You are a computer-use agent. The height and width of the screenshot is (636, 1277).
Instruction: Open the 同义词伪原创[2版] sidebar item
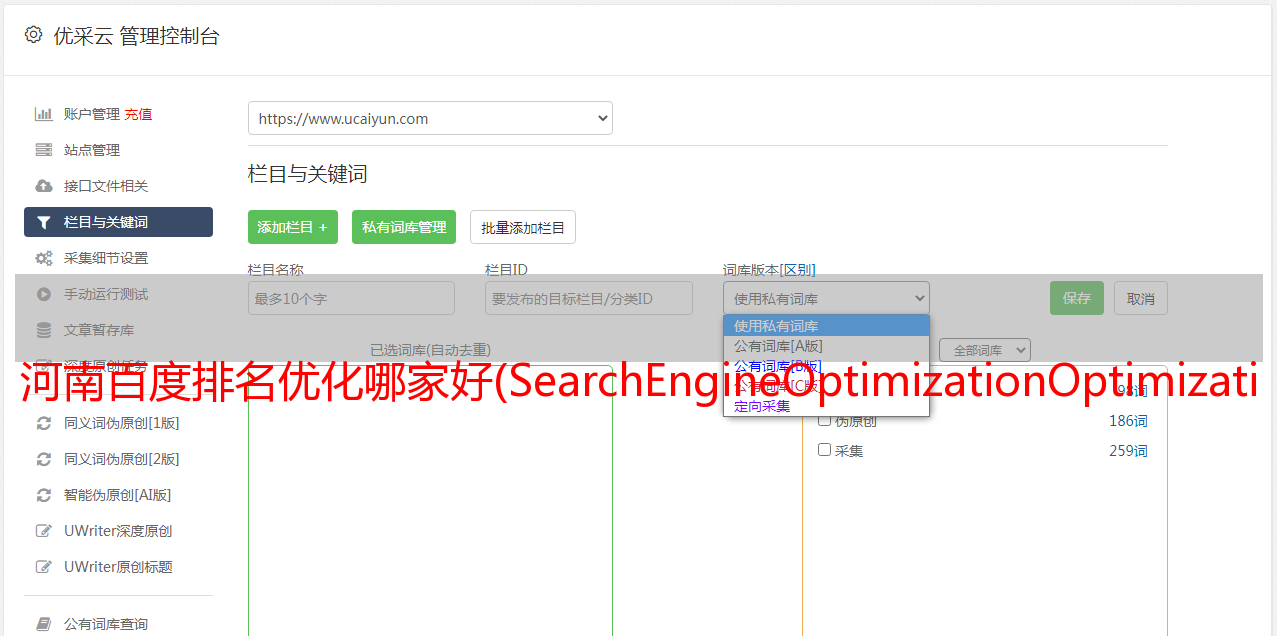118,459
